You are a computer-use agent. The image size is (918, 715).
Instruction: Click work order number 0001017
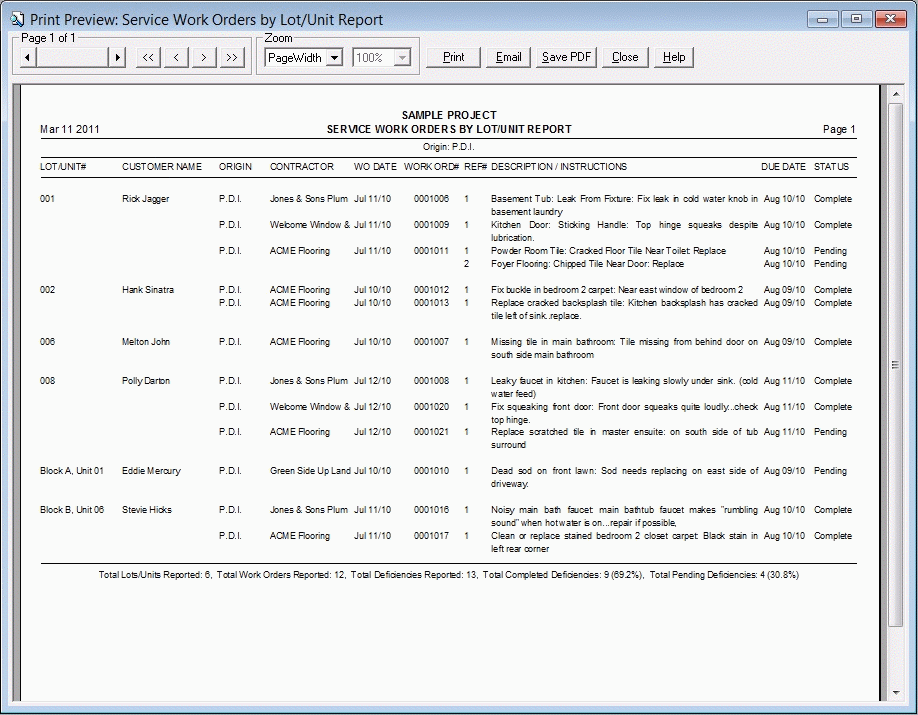coord(431,536)
